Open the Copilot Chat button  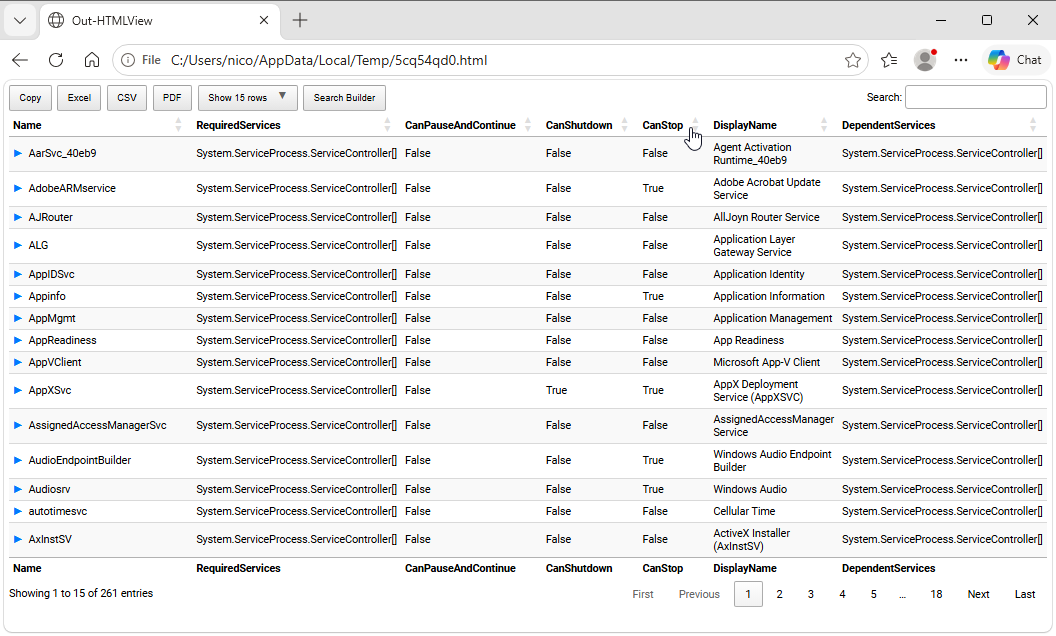click(x=1015, y=60)
